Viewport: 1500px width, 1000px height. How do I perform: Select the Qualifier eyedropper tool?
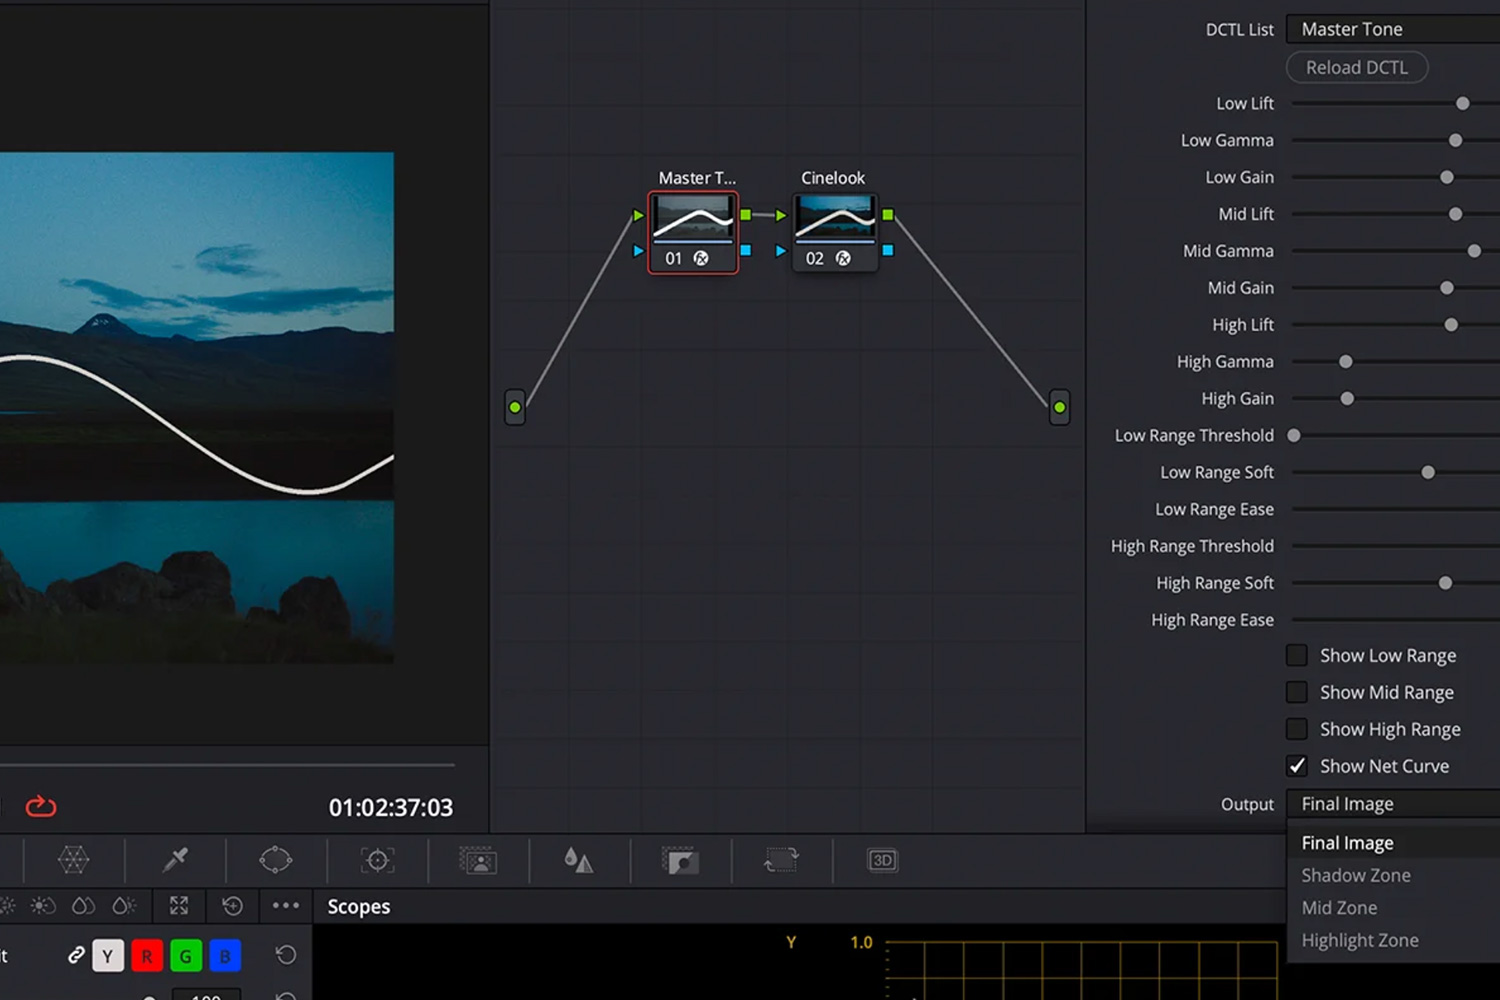(x=175, y=860)
